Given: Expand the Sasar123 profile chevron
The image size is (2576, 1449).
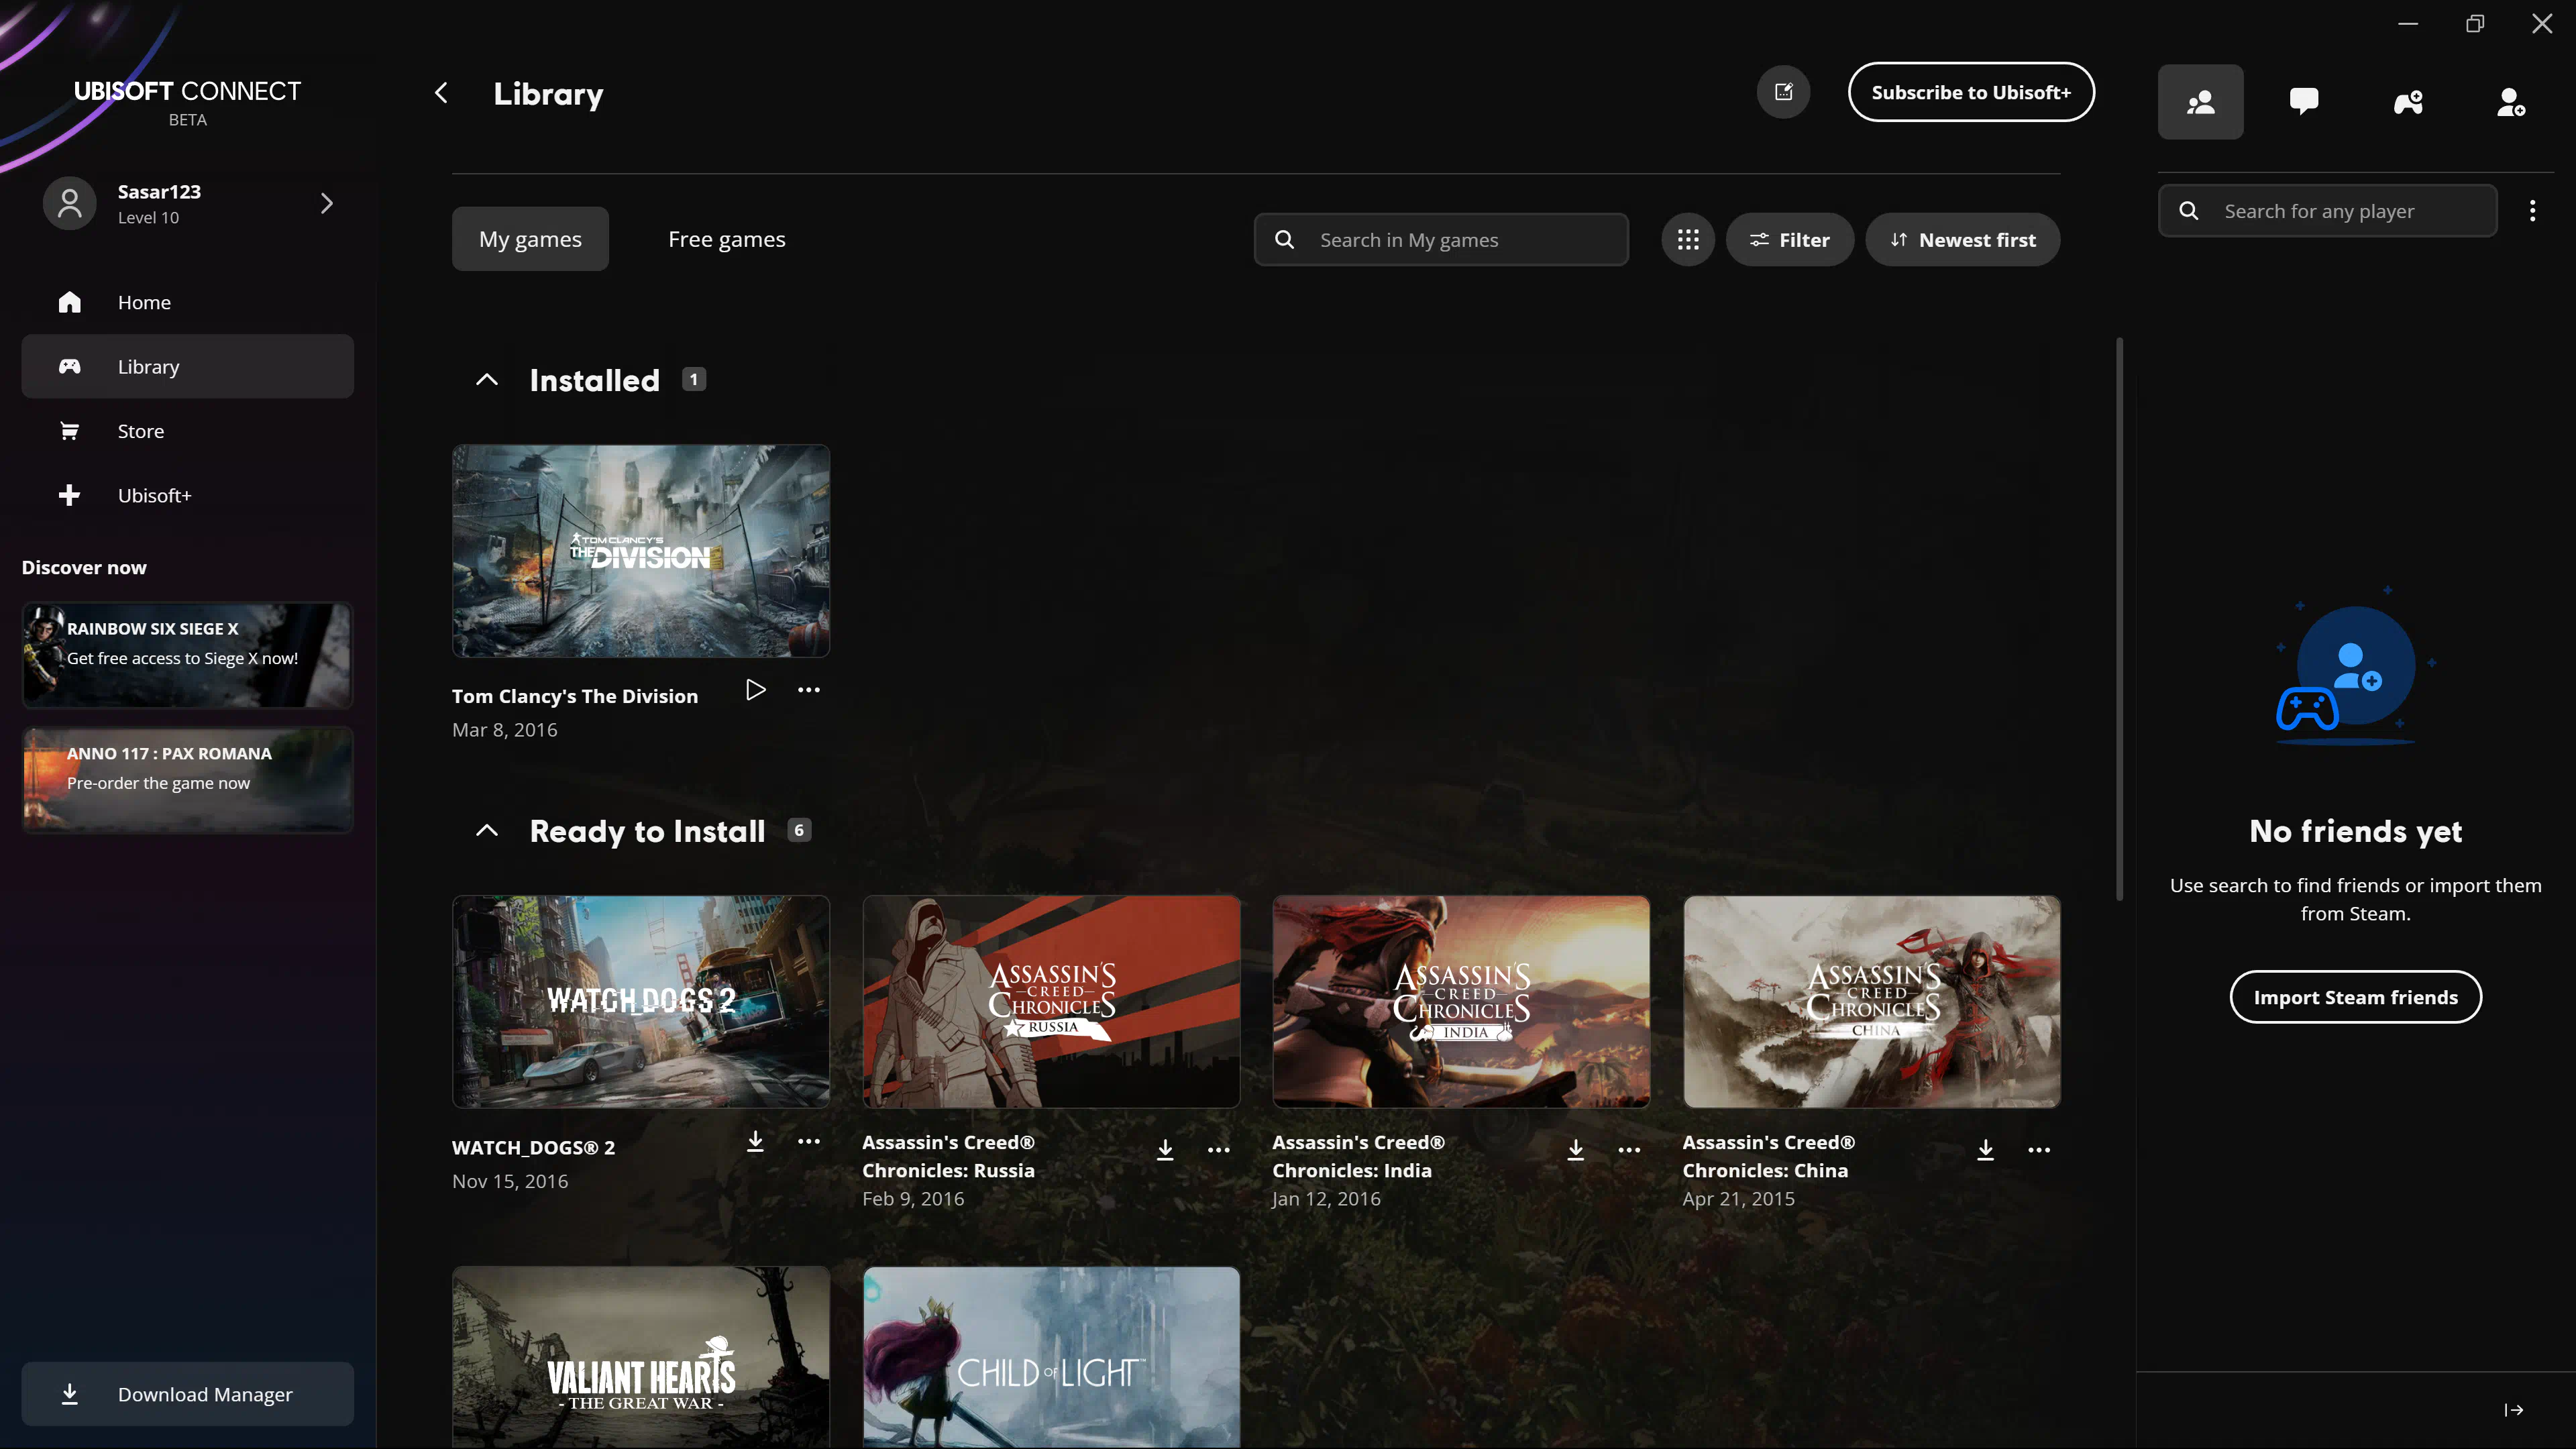Looking at the screenshot, I should [x=326, y=203].
